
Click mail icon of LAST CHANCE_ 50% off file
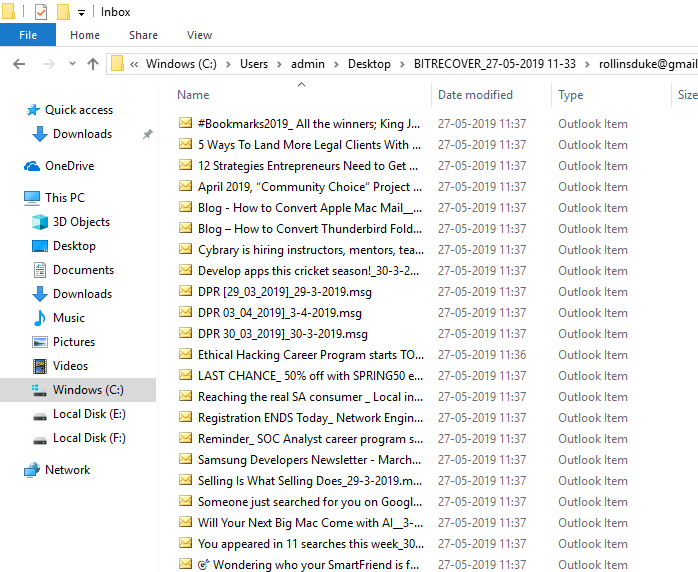tap(186, 374)
